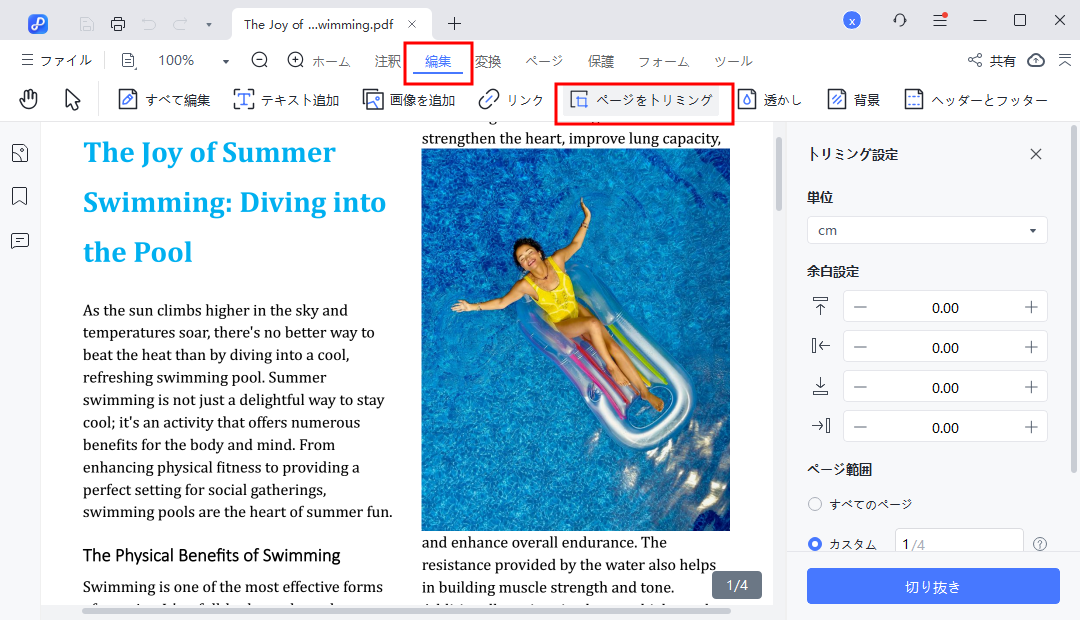1080x620 pixels.
Task: Expand the 100% zoom level dropdown
Action: click(x=225, y=61)
